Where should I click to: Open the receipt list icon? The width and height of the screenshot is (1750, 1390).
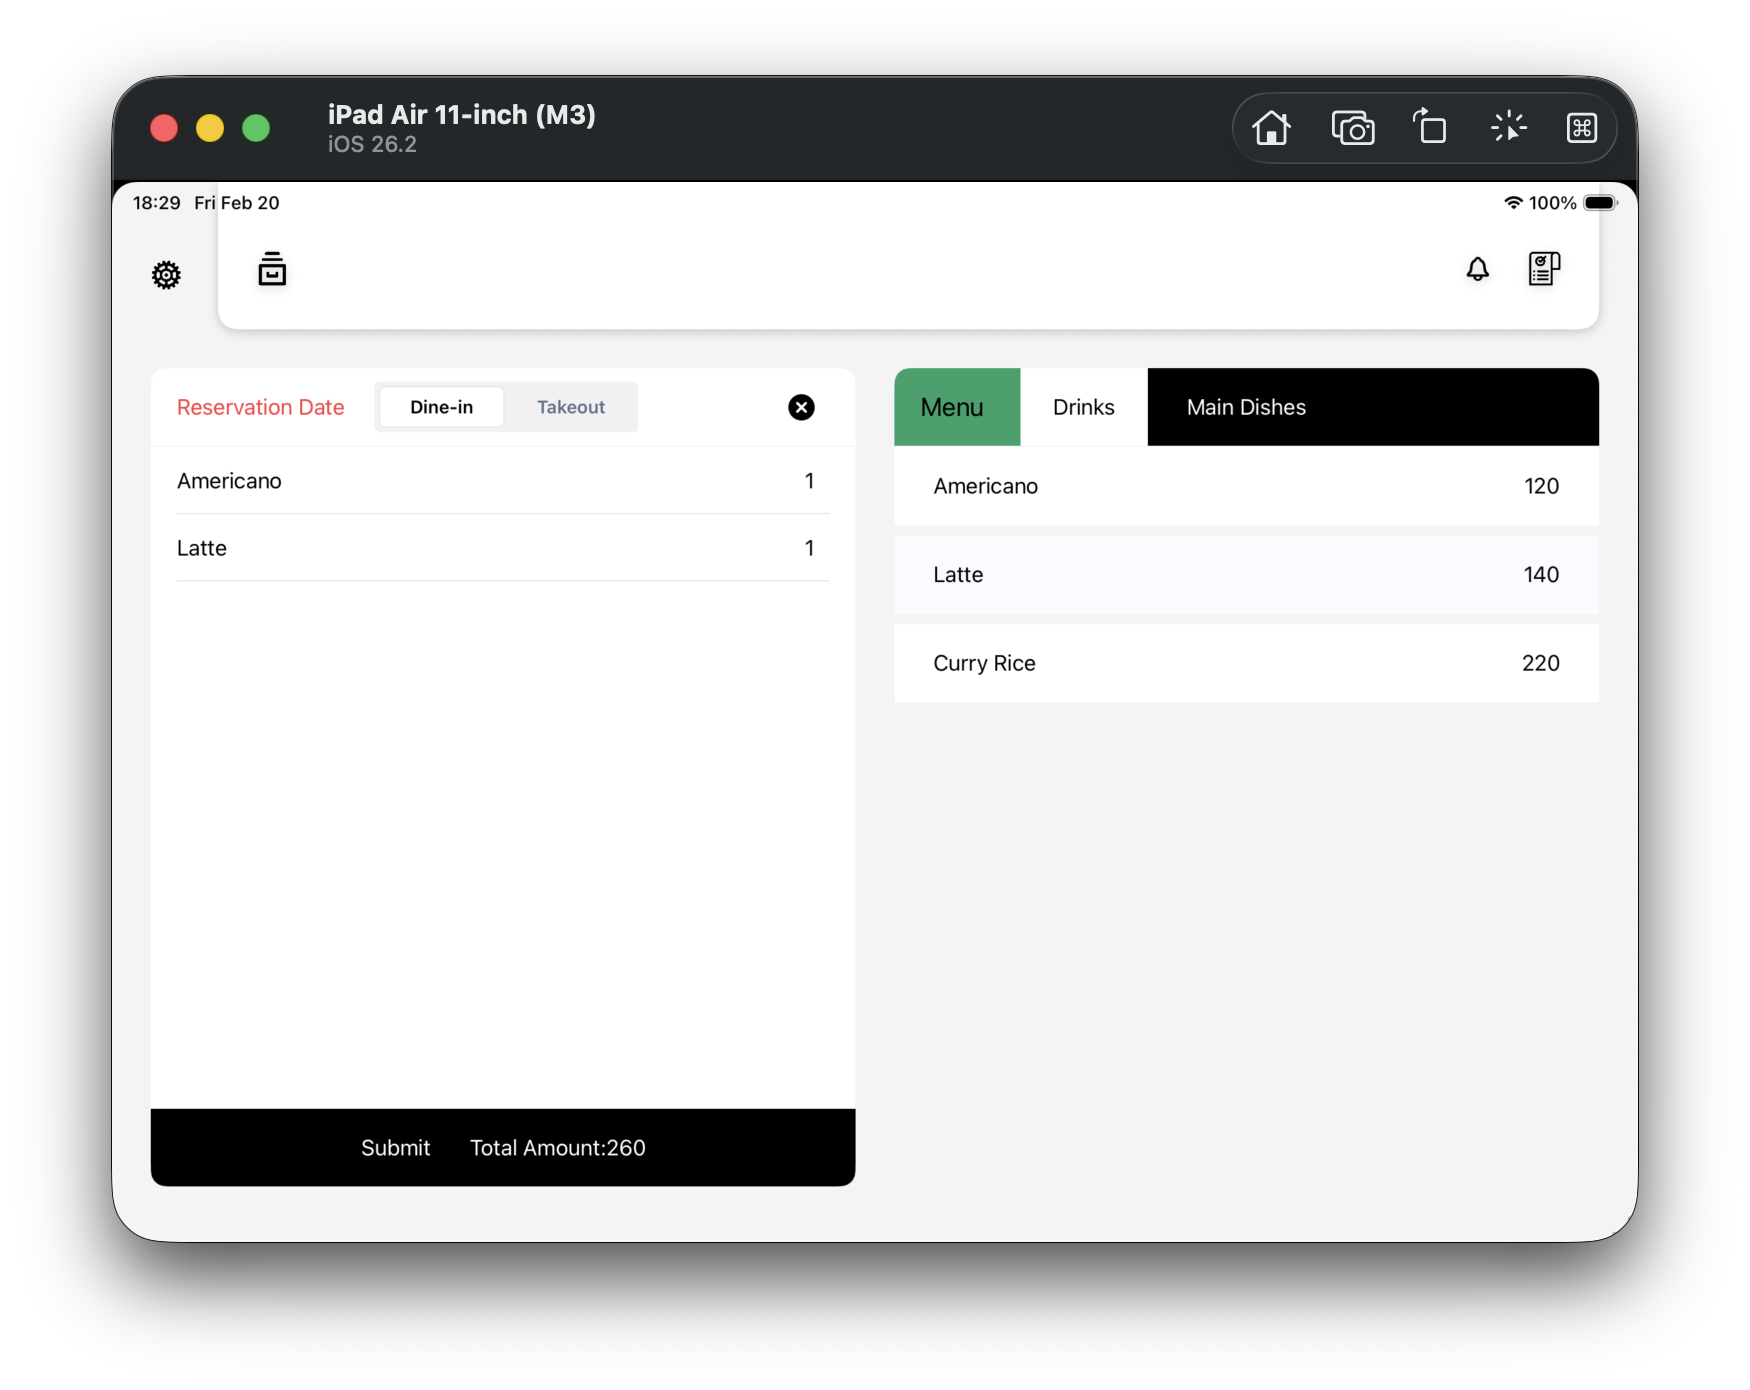pos(1543,269)
